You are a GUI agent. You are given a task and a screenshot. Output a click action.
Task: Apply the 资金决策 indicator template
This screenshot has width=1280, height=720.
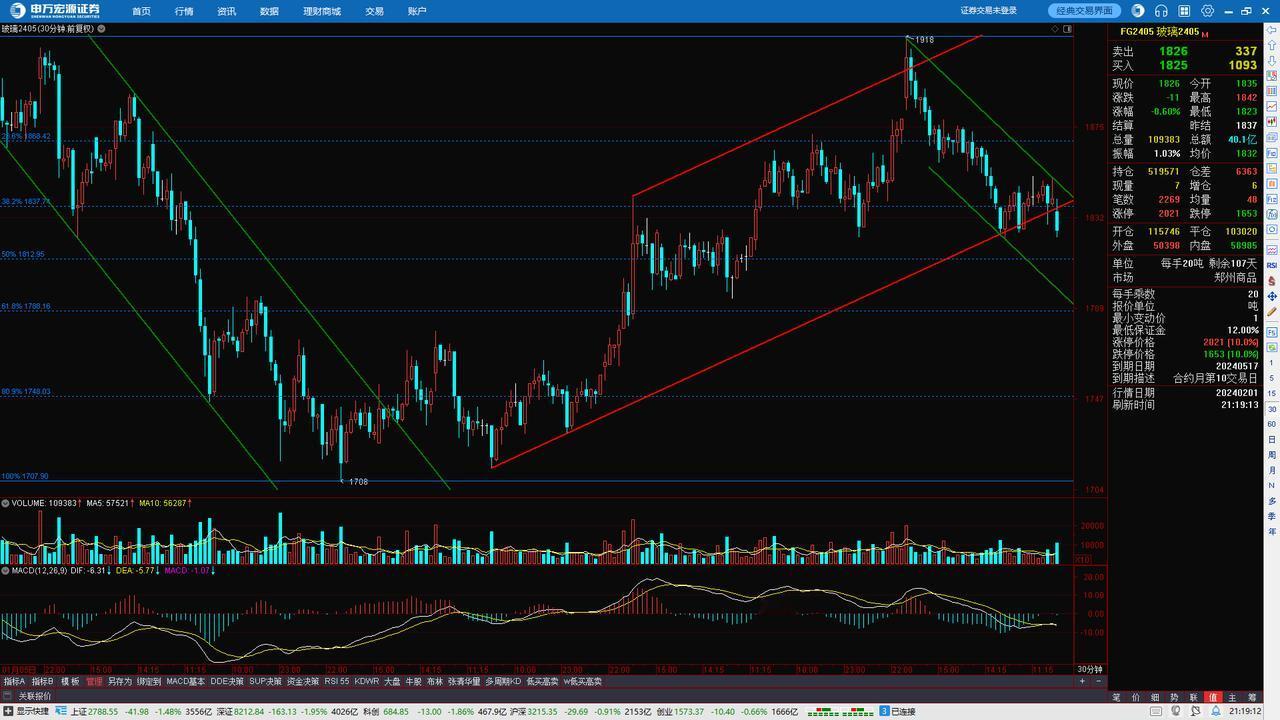tap(303, 681)
